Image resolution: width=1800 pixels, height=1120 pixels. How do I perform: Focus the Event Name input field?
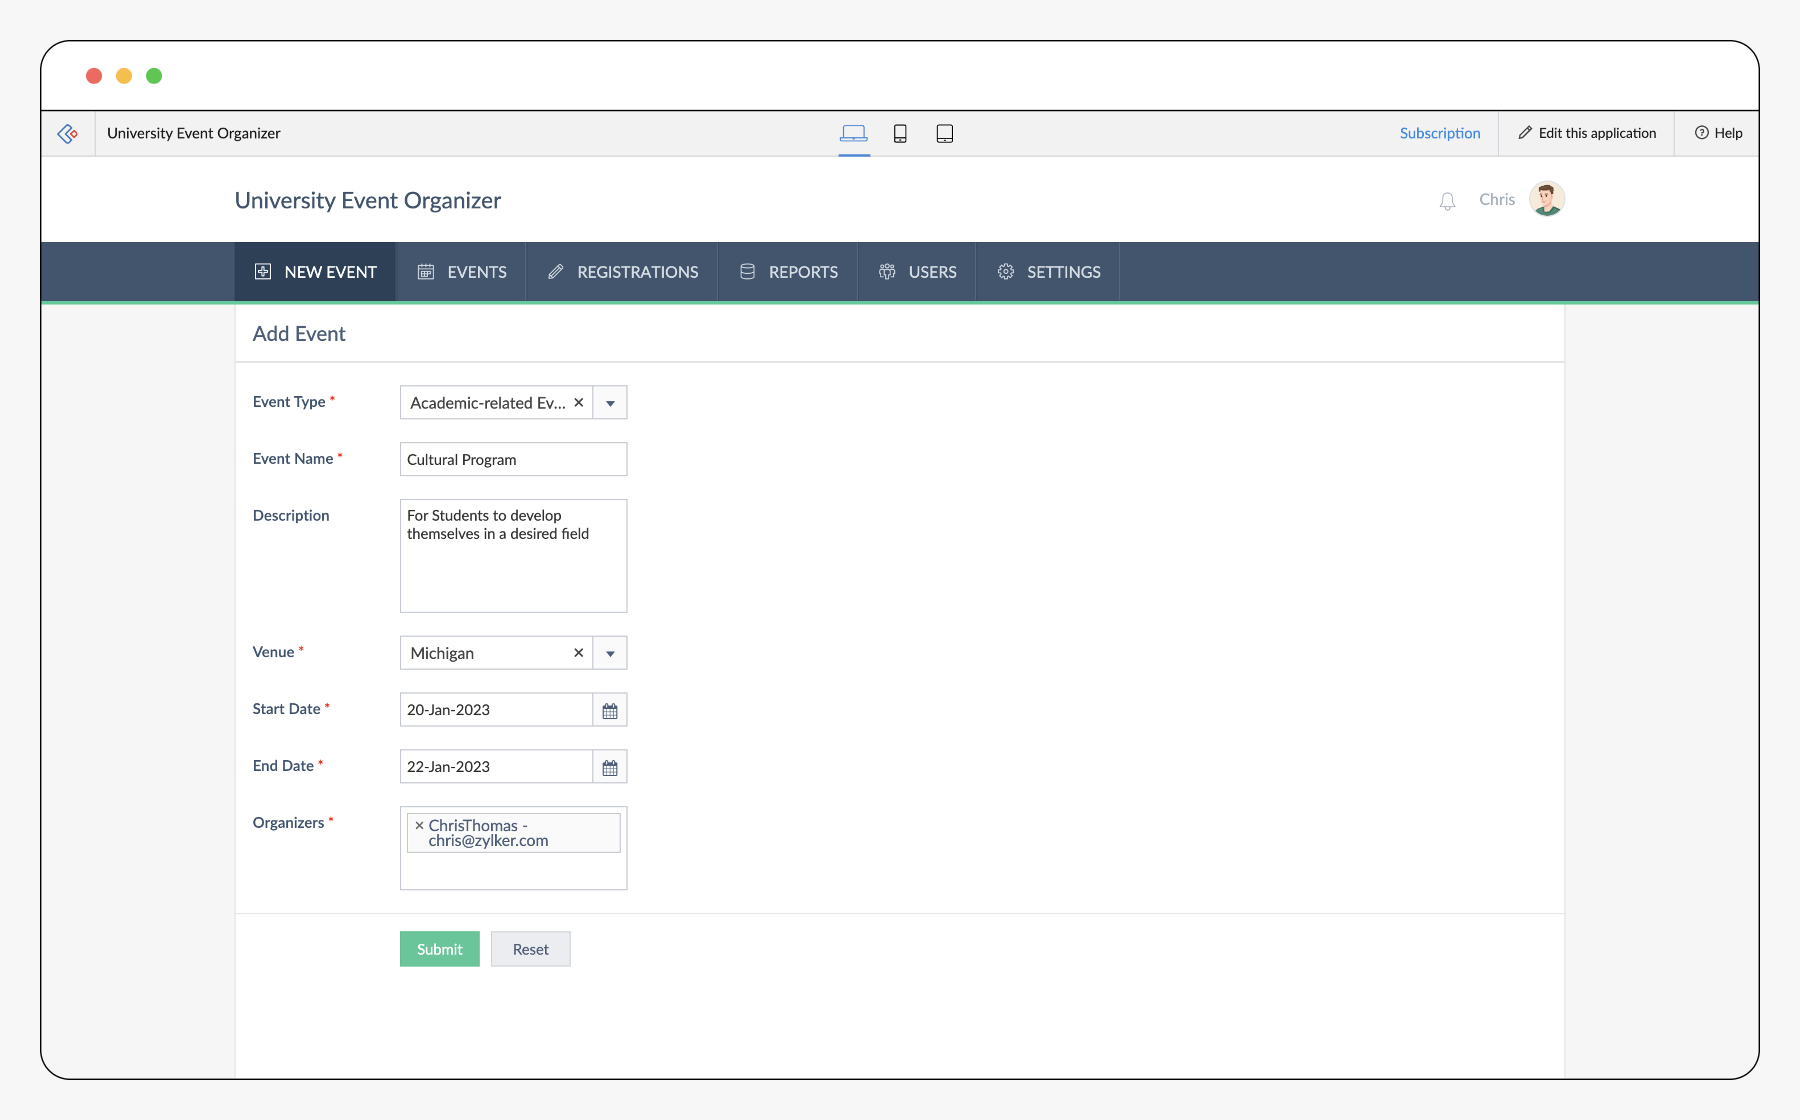513,460
